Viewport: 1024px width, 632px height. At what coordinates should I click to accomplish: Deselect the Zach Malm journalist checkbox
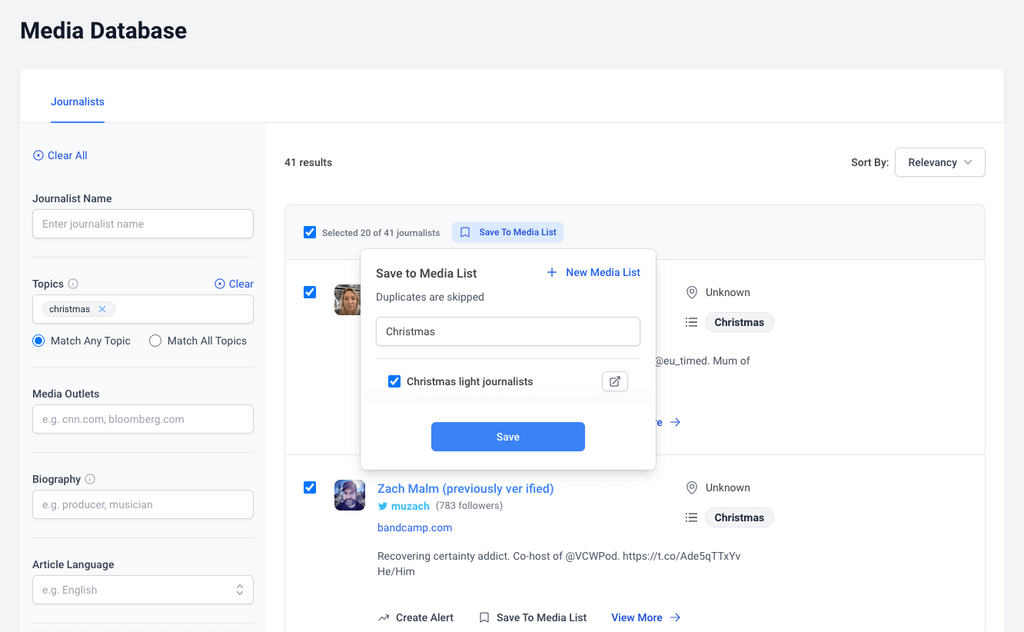point(310,488)
